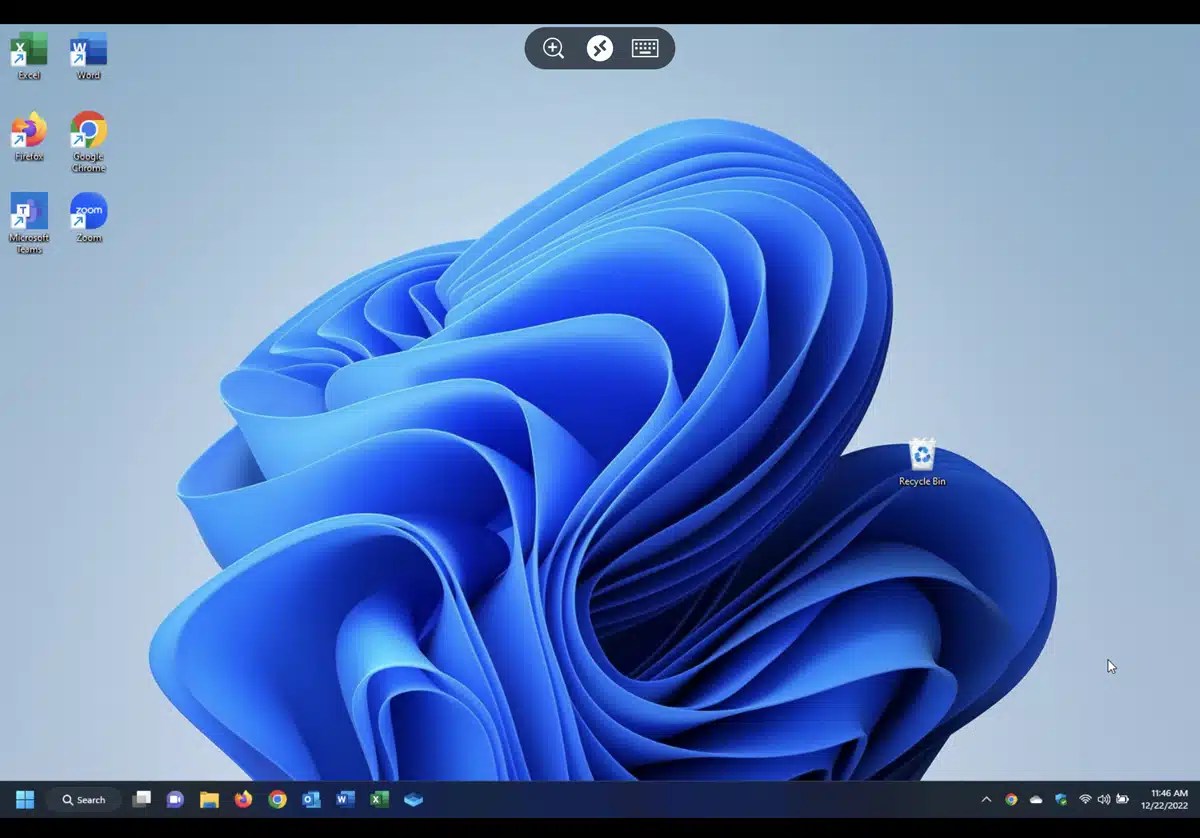Open the Wi-Fi network flyout
Viewport: 1200px width, 838px height.
(x=1083, y=799)
